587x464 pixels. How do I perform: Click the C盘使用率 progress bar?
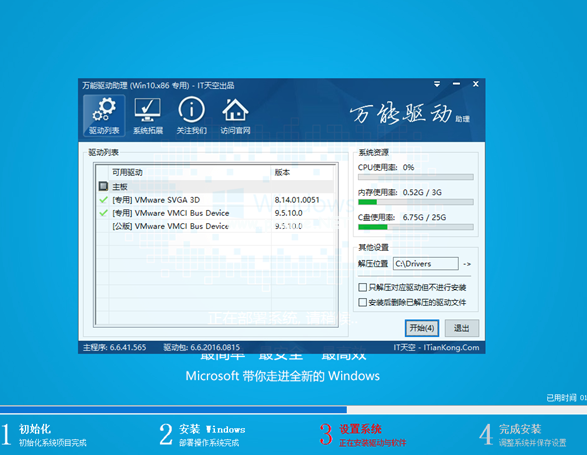tap(416, 227)
